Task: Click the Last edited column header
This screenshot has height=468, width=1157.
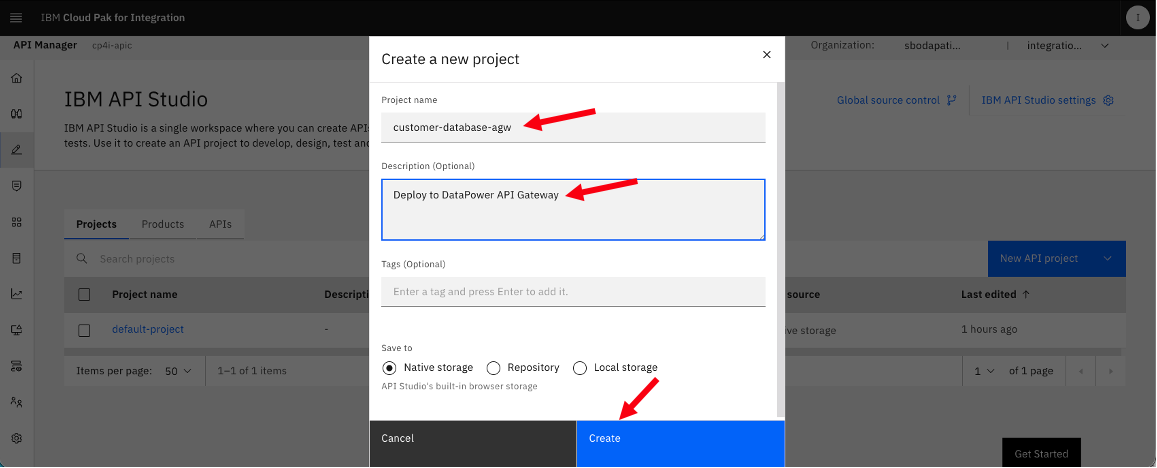Action: click(x=988, y=295)
